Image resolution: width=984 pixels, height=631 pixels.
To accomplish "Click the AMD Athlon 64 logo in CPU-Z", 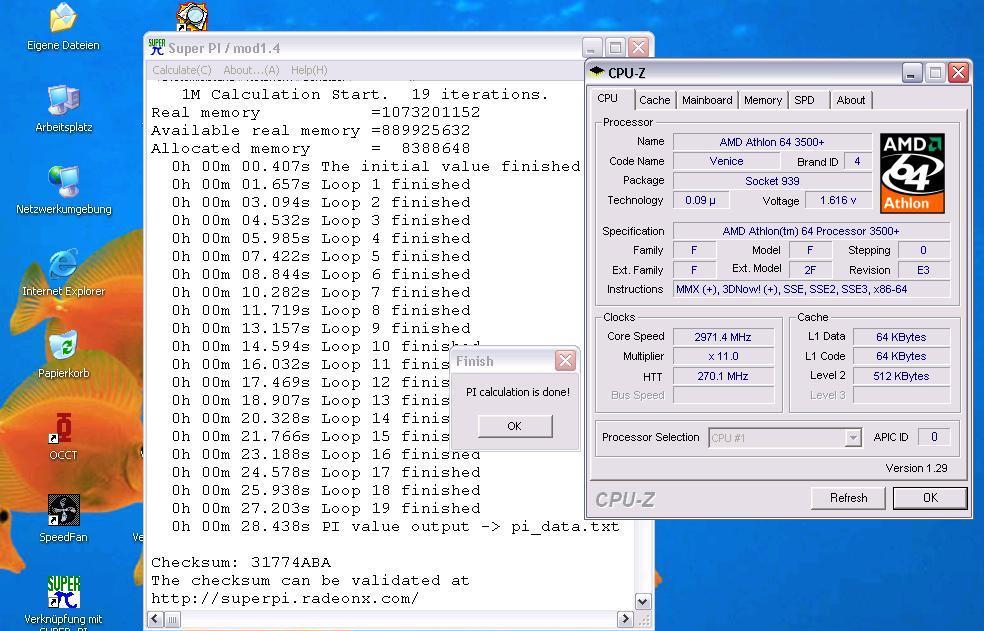I will coord(912,173).
